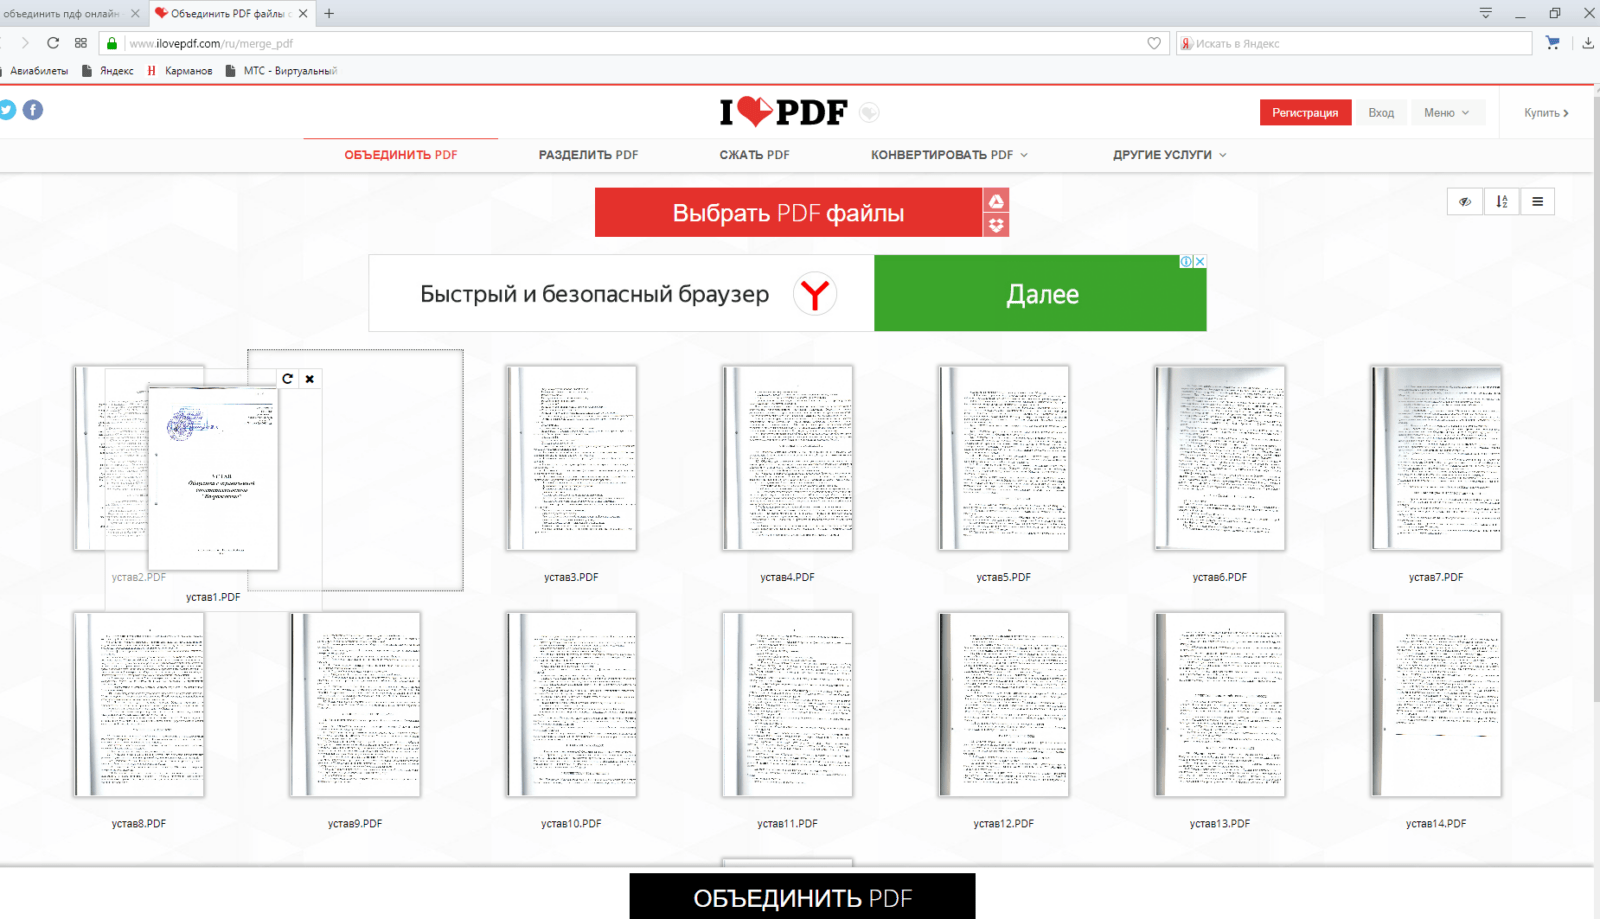Select the устав4.PDF thumbnail
Screen dimensions: 1600x919
787,458
